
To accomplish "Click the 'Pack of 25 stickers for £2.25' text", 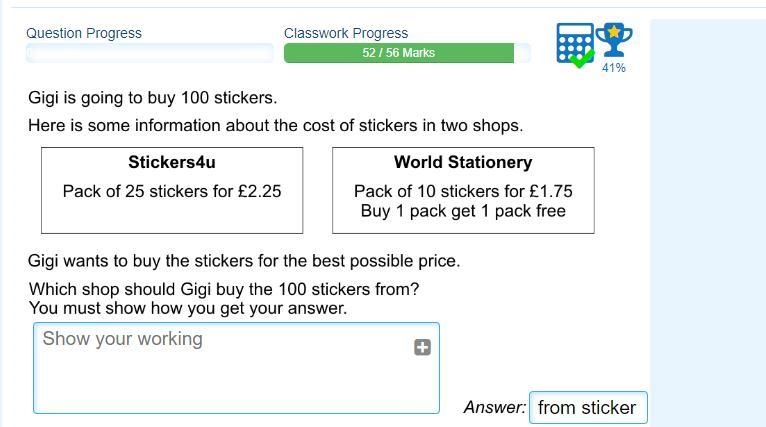I will [x=172, y=191].
